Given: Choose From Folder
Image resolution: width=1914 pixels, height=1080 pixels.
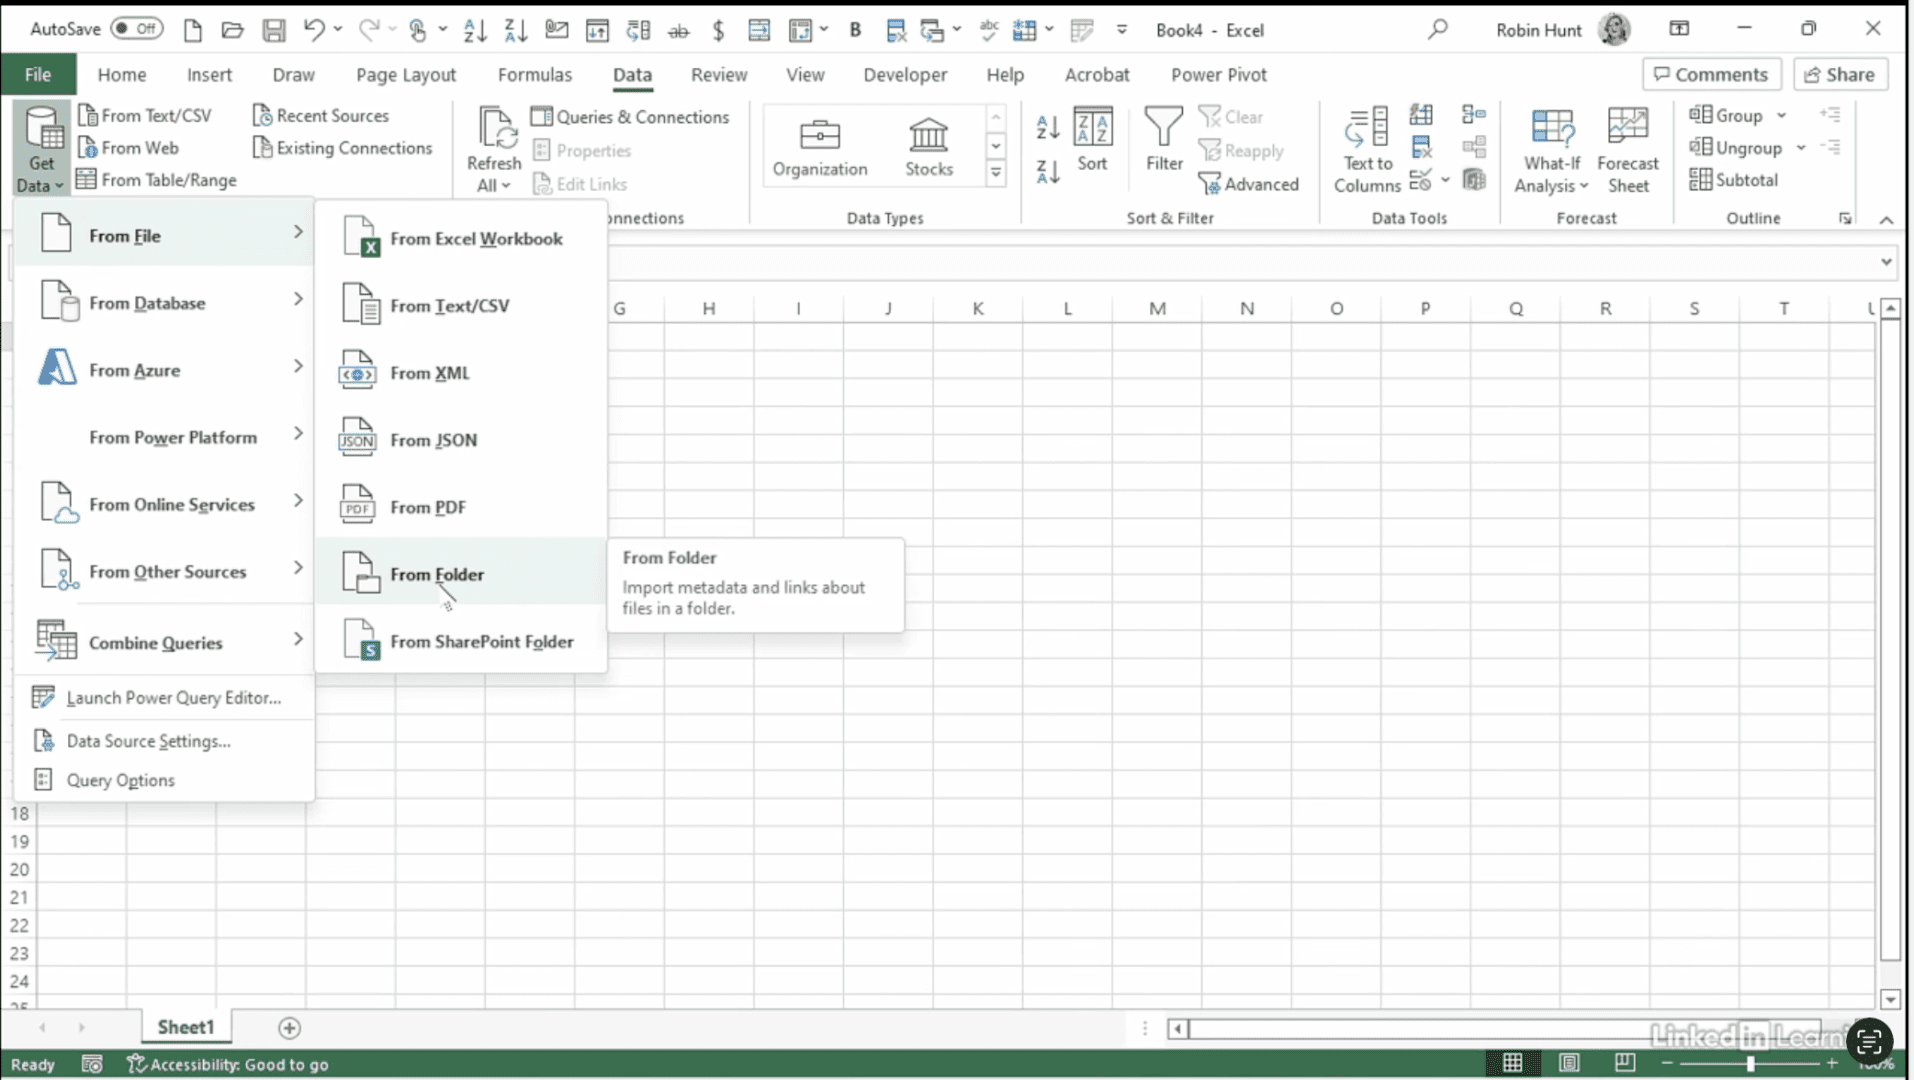Looking at the screenshot, I should [x=461, y=574].
